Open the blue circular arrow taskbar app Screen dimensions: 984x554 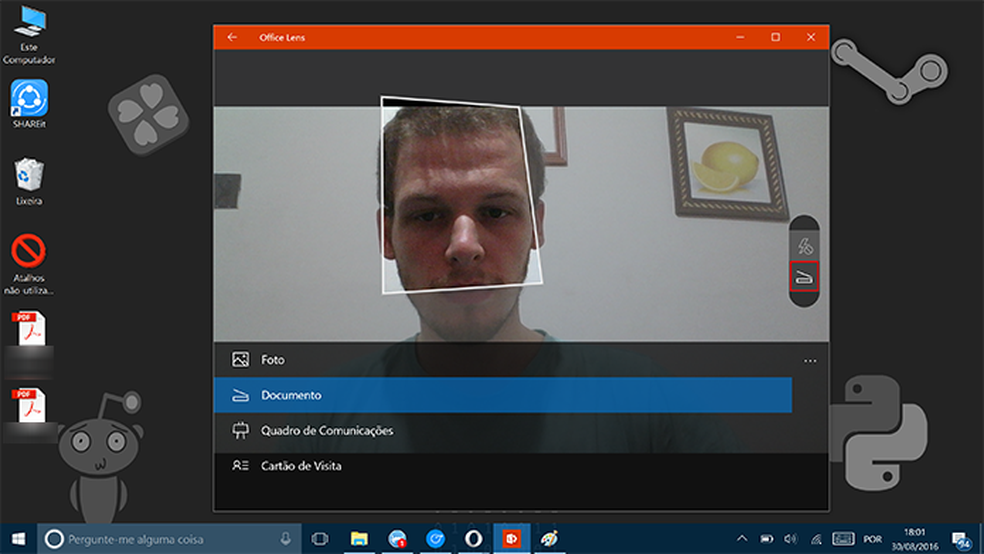click(436, 539)
